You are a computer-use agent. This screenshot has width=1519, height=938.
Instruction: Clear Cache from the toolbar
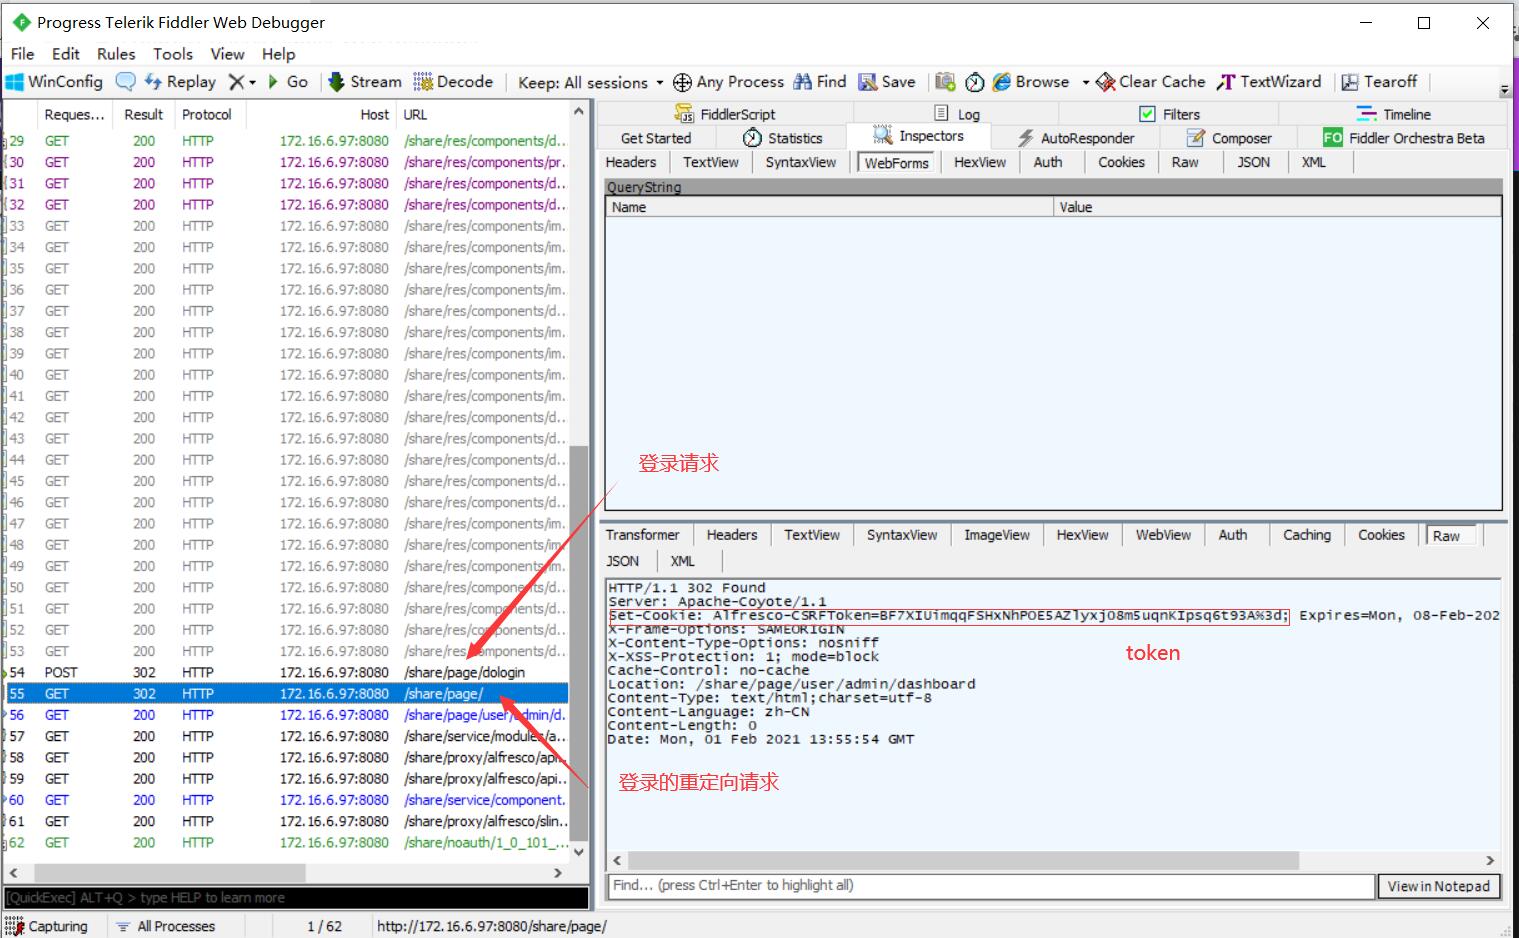tap(1151, 82)
